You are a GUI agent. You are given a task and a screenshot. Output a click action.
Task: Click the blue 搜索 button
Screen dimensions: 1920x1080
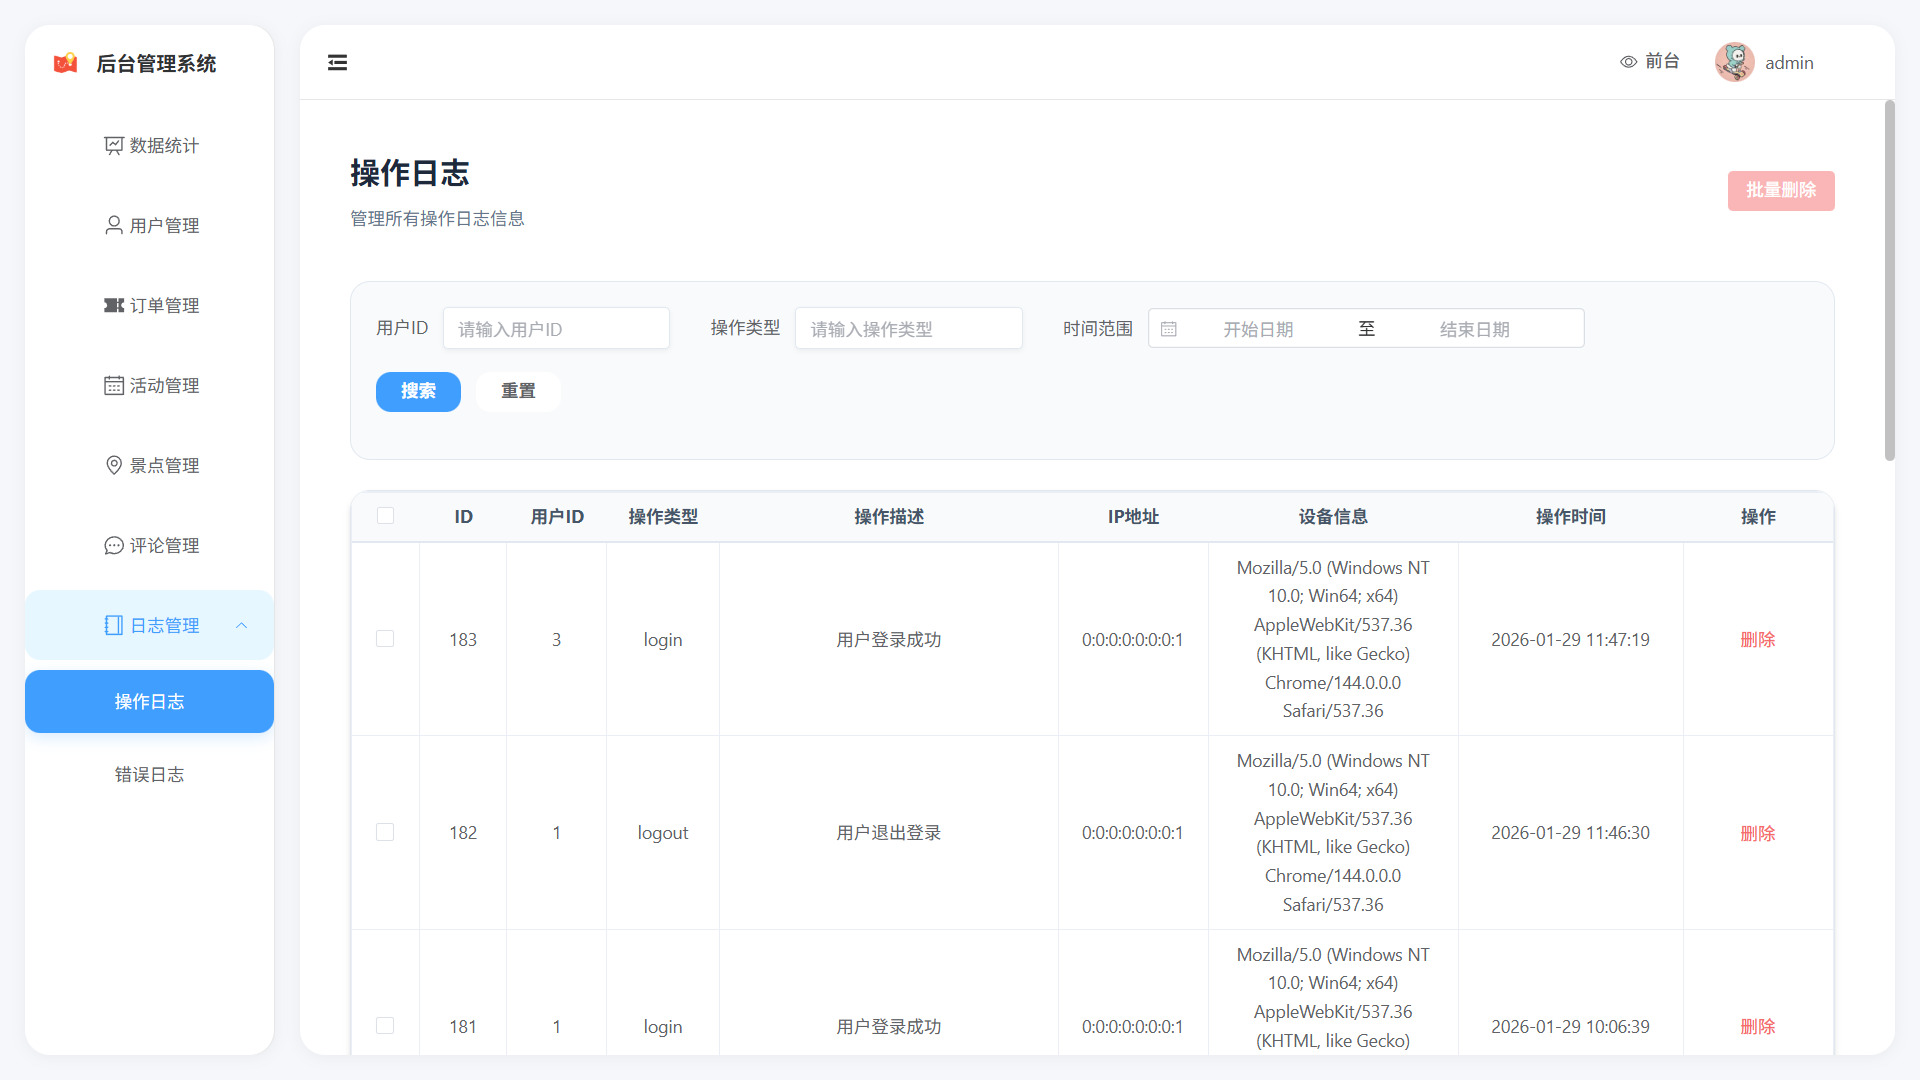click(x=418, y=391)
